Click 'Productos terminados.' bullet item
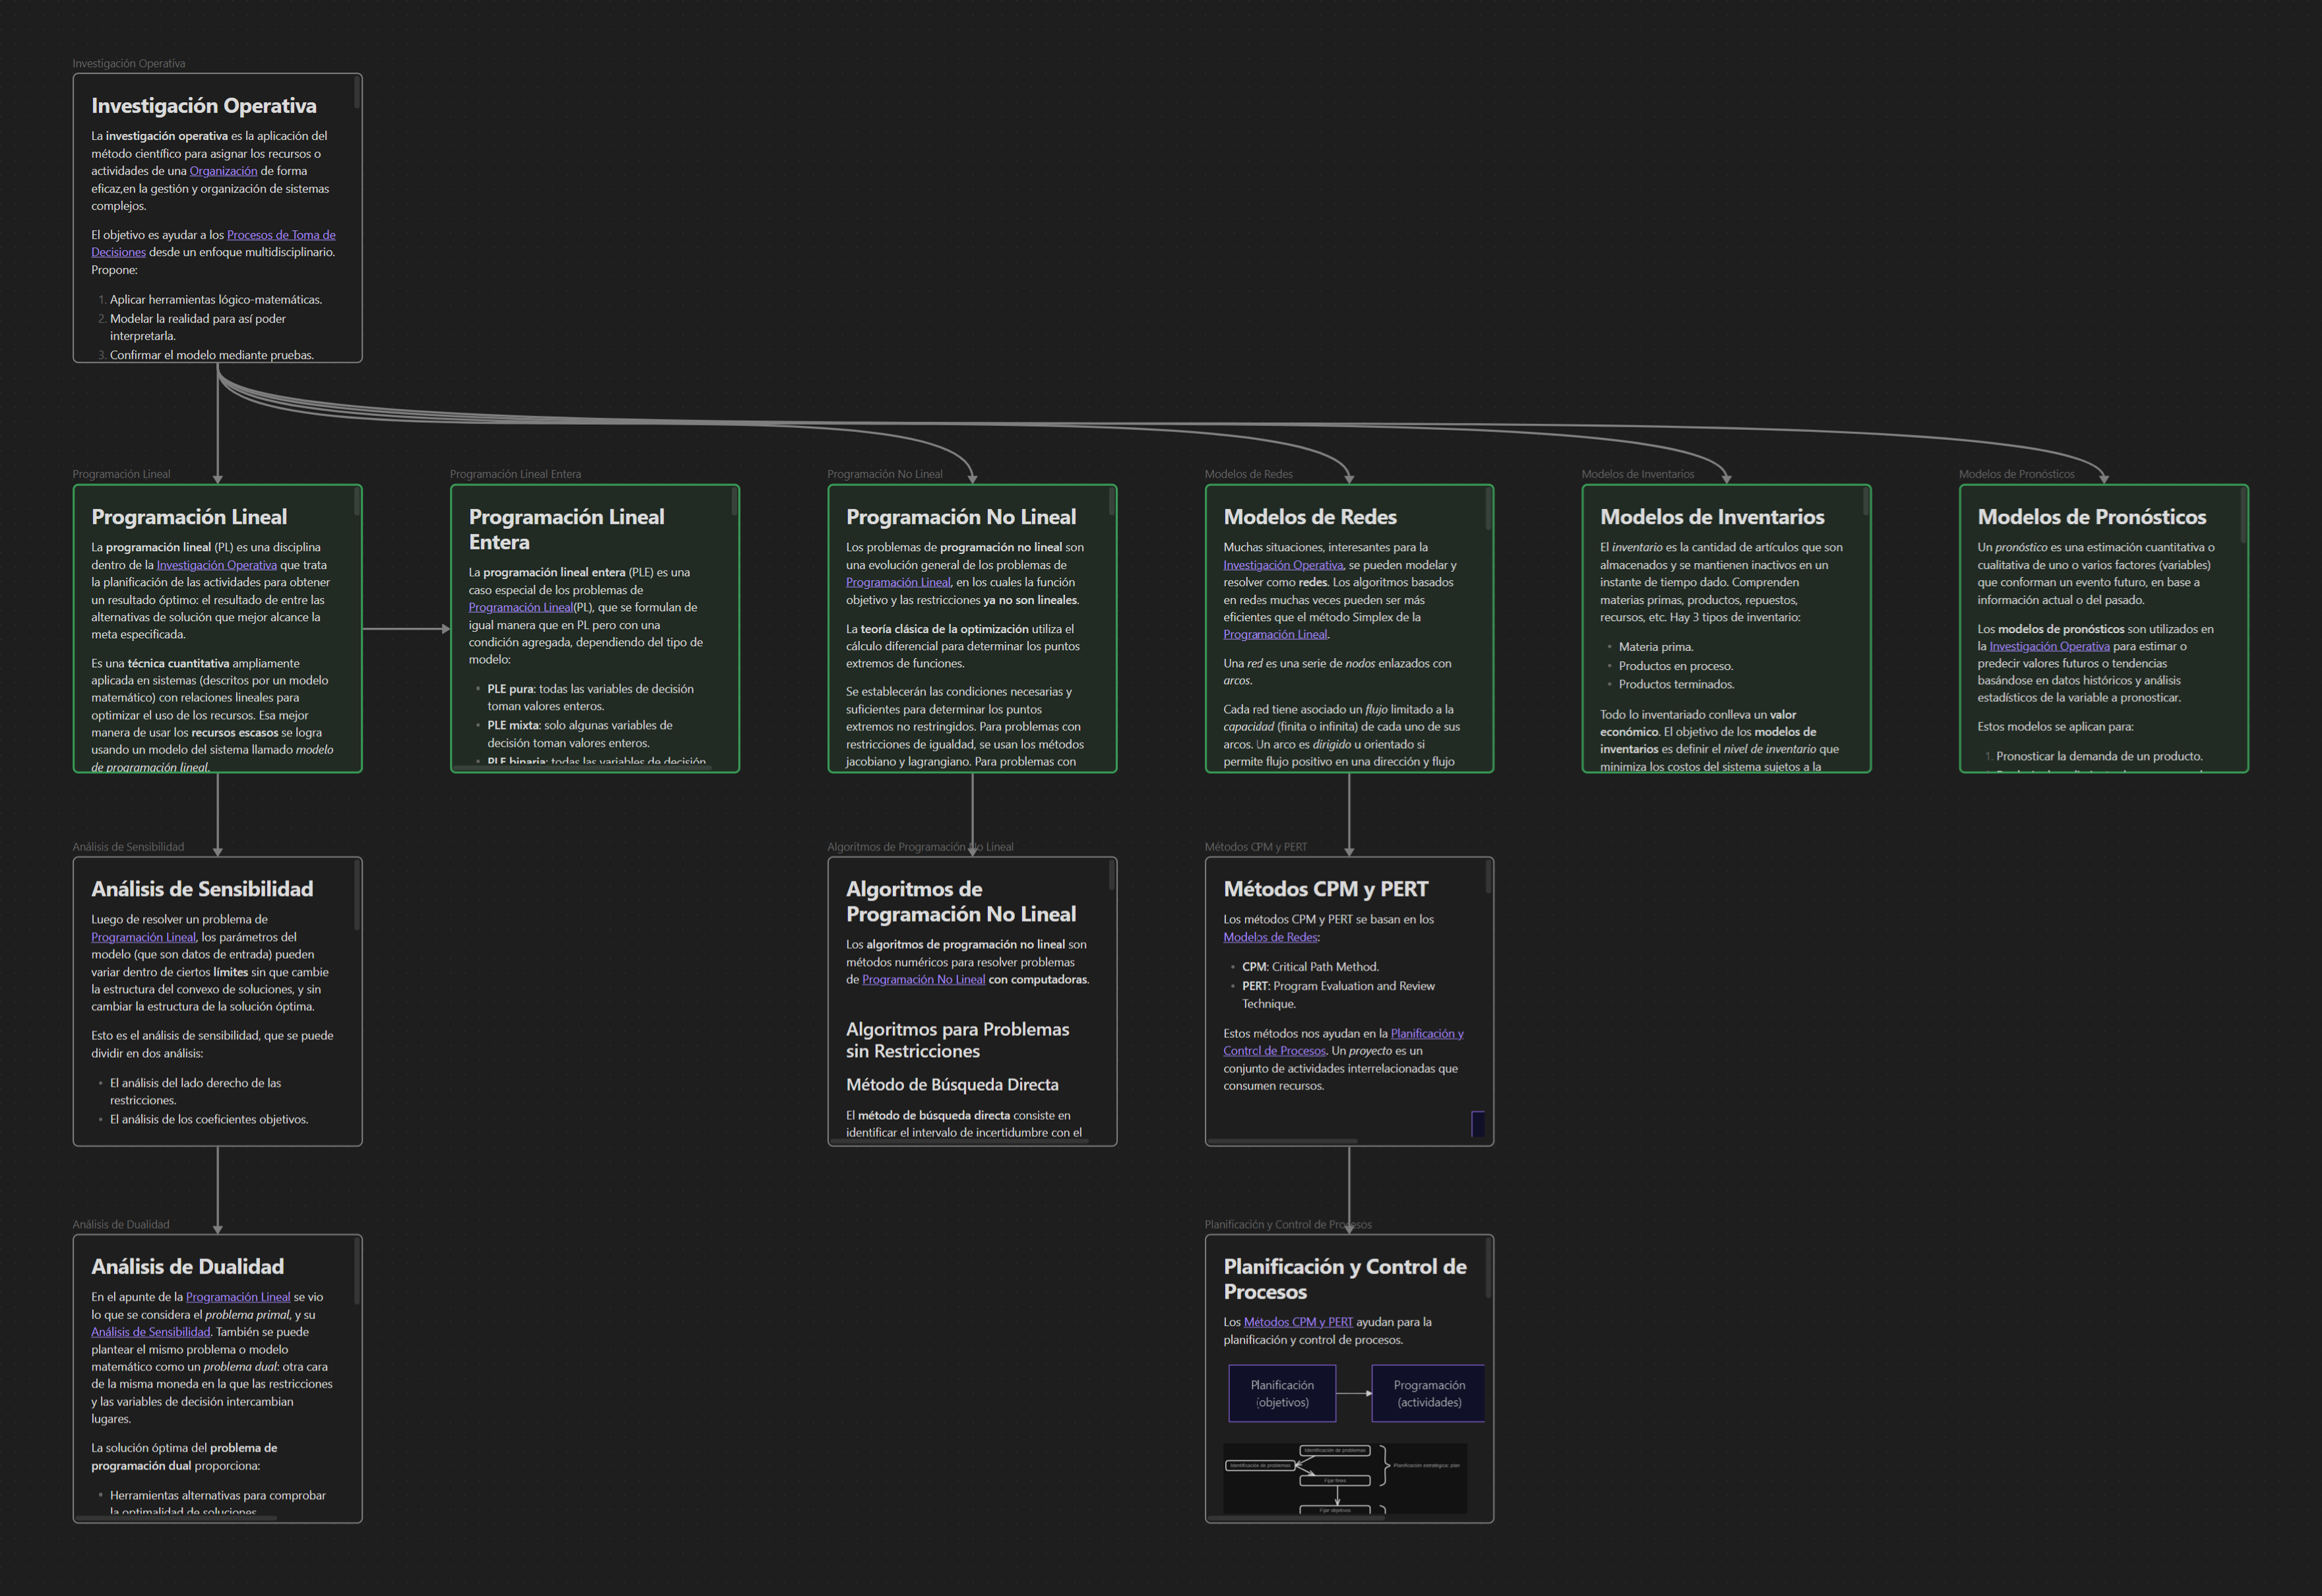The image size is (2322, 1596). [1677, 684]
